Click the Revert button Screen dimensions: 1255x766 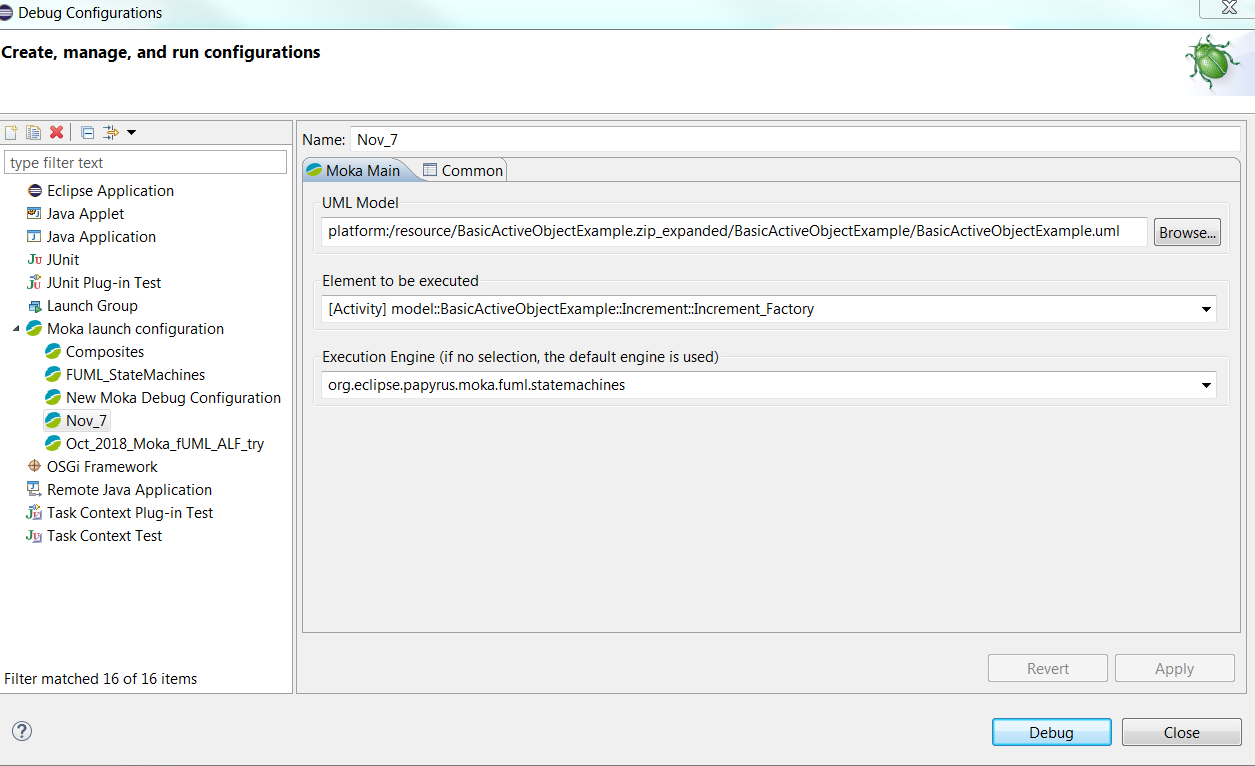click(x=1048, y=668)
